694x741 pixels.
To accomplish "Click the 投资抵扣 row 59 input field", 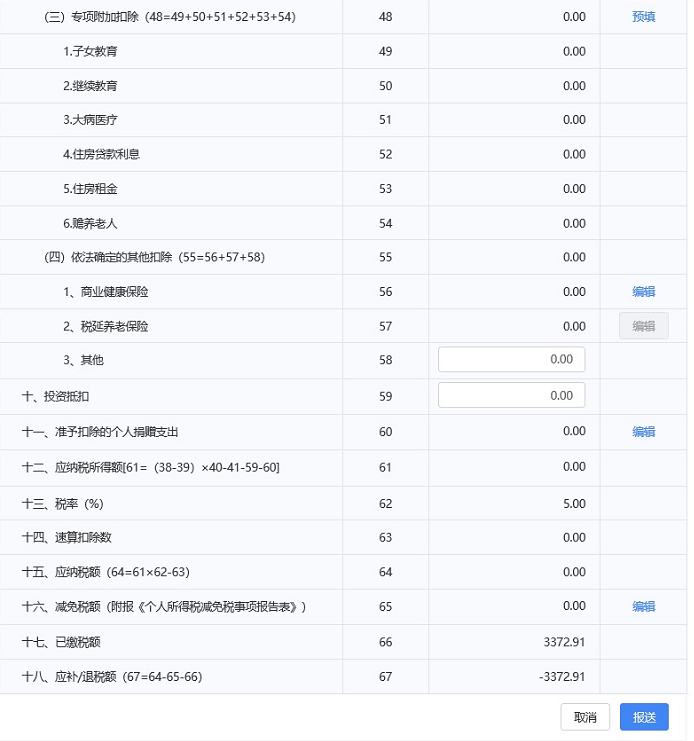I will (512, 395).
